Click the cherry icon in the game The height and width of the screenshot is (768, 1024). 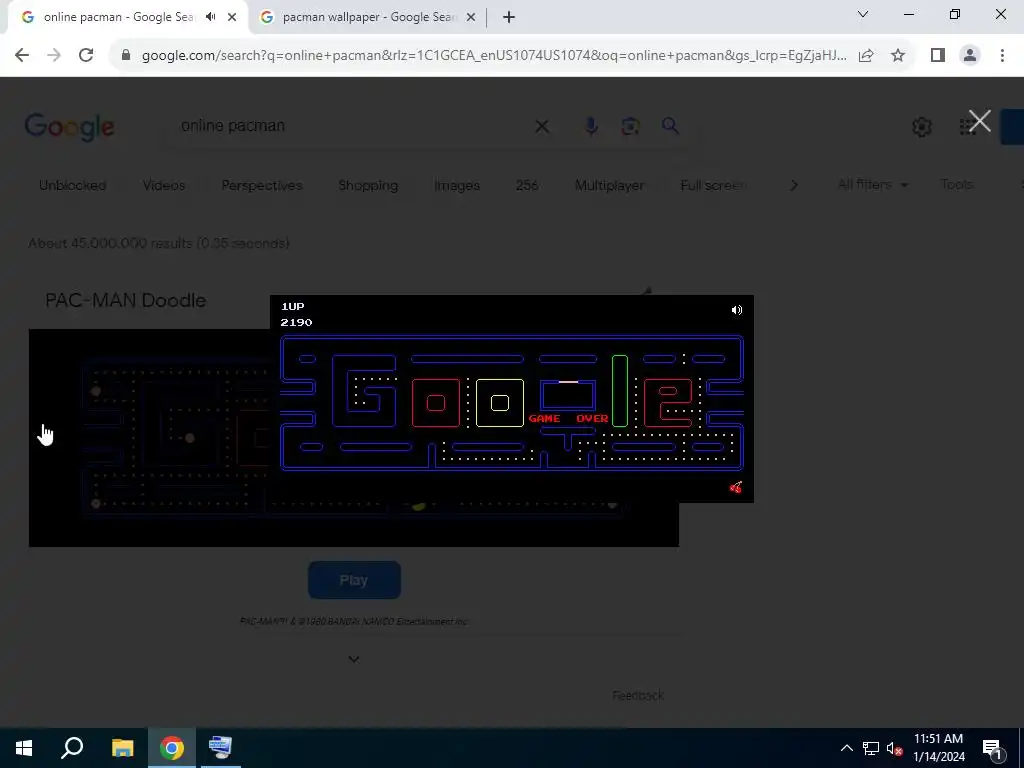736,487
